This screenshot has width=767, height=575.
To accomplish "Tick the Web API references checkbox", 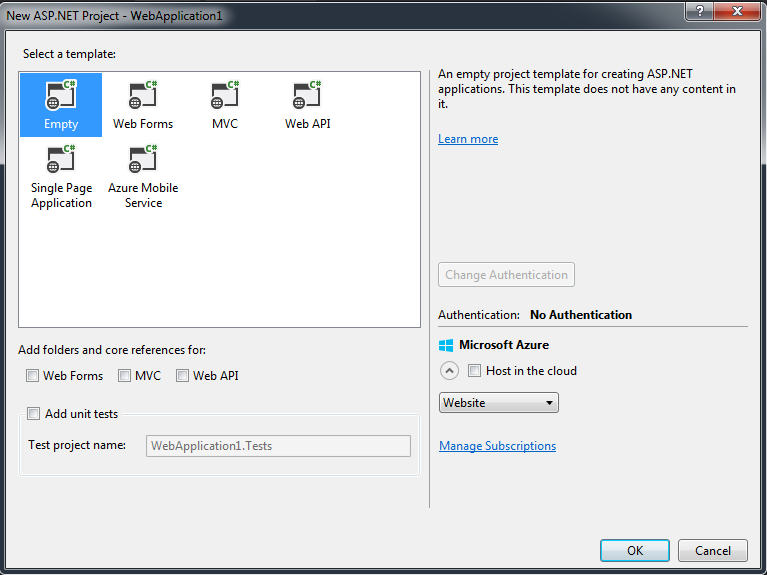I will [182, 376].
